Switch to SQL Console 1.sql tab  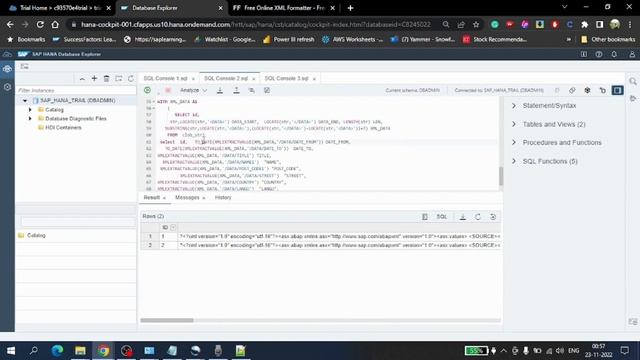coord(165,78)
